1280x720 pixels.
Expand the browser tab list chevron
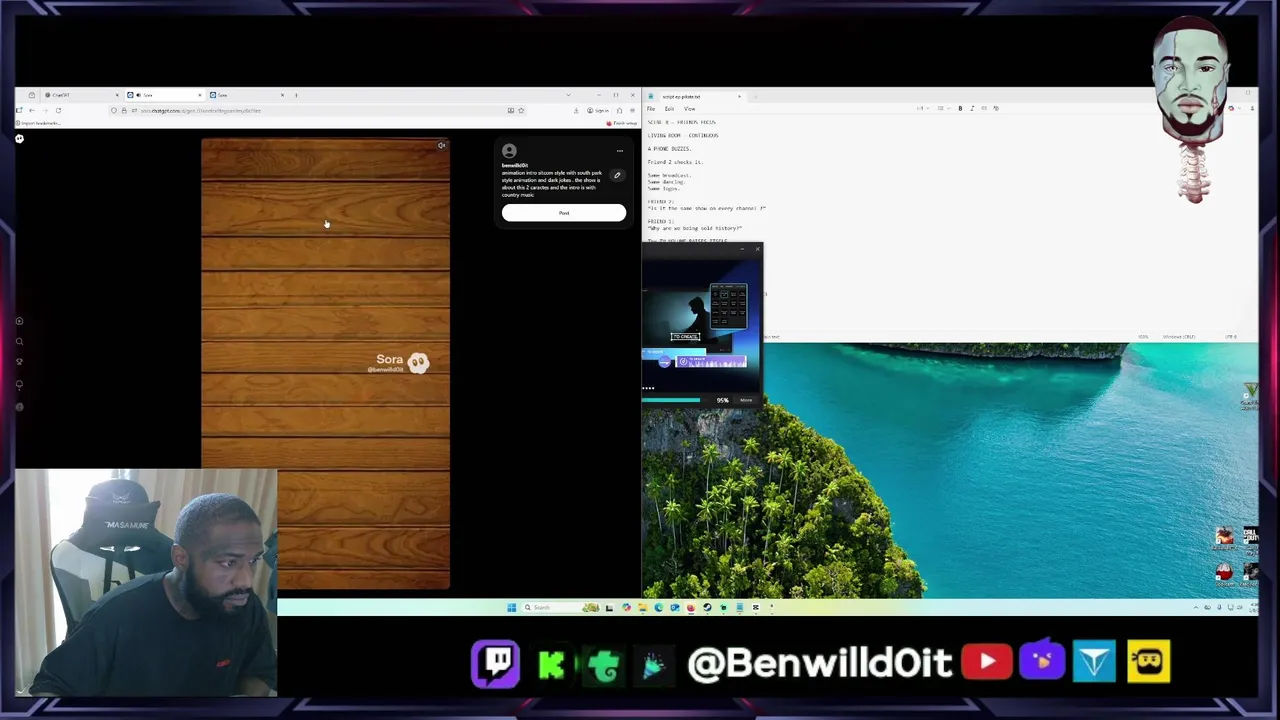click(568, 95)
